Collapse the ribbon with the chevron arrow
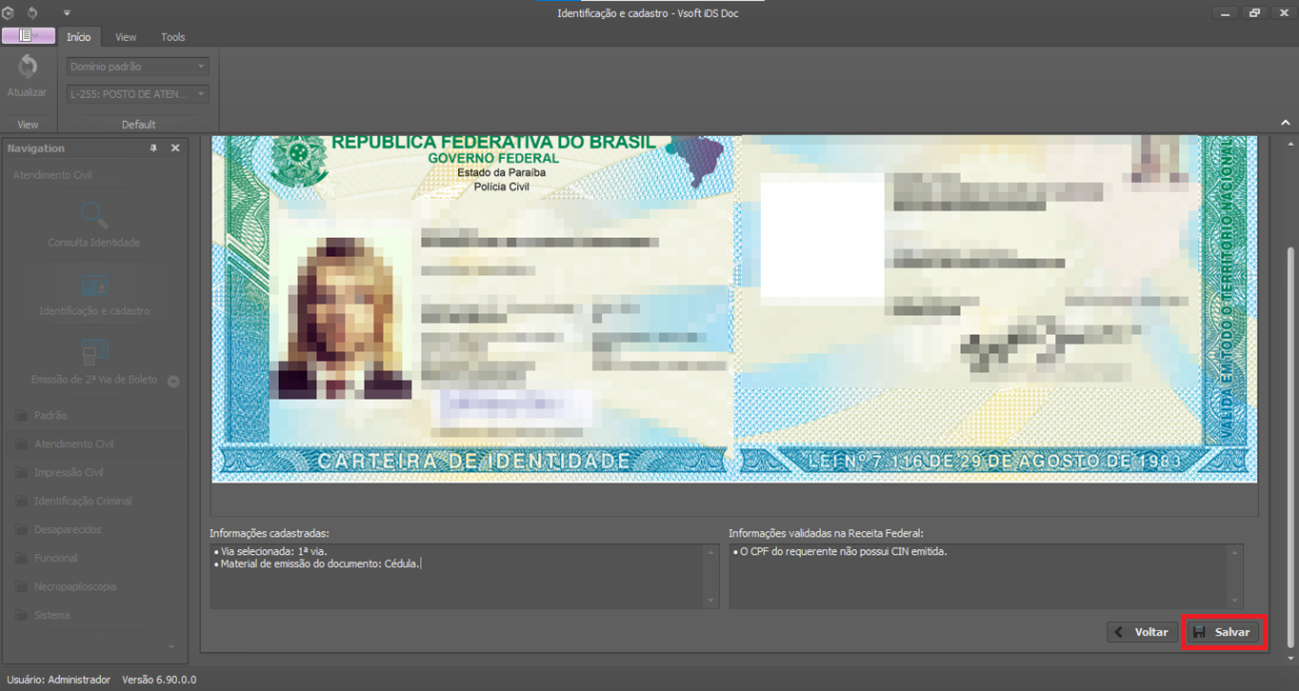The height and width of the screenshot is (691, 1299). click(x=1285, y=122)
